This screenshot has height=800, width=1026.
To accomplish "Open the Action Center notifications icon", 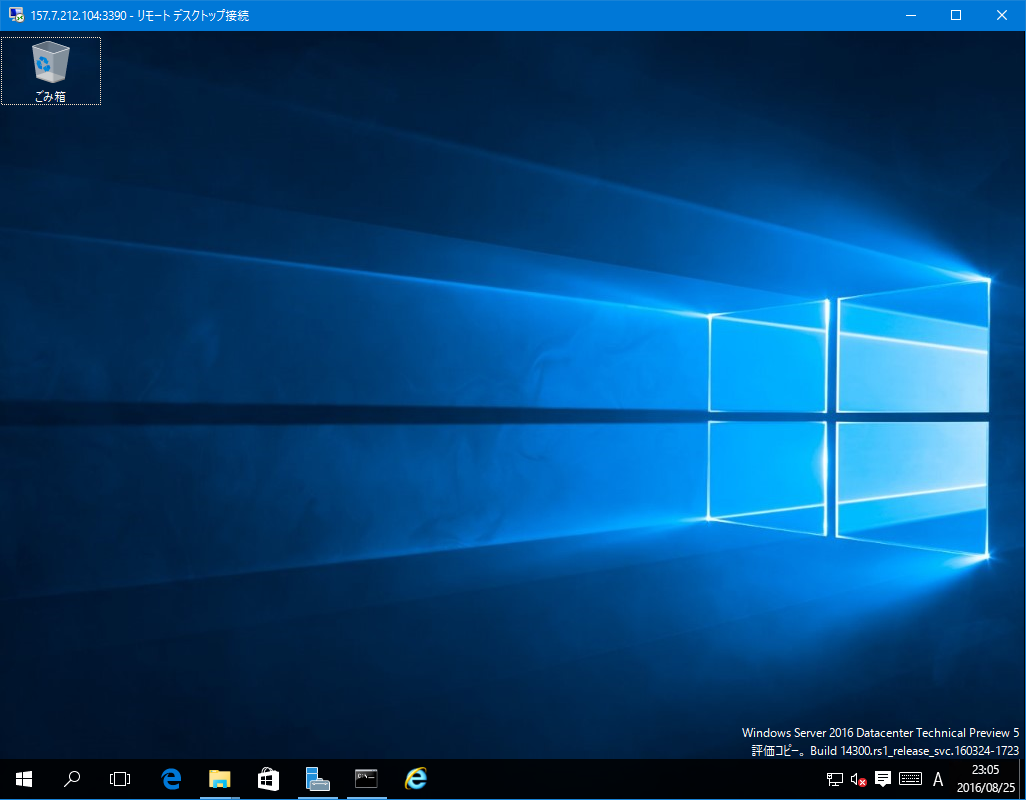I will point(883,779).
